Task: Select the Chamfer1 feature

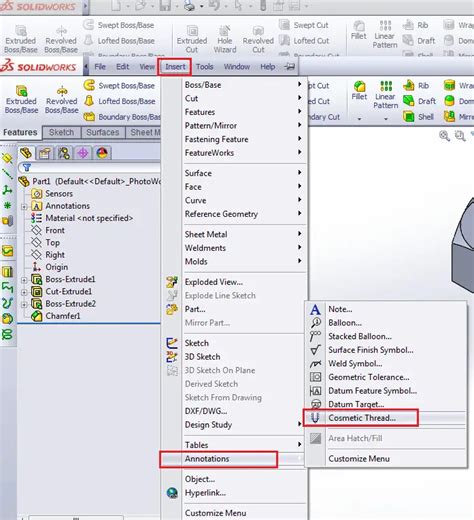Action: pos(56,316)
